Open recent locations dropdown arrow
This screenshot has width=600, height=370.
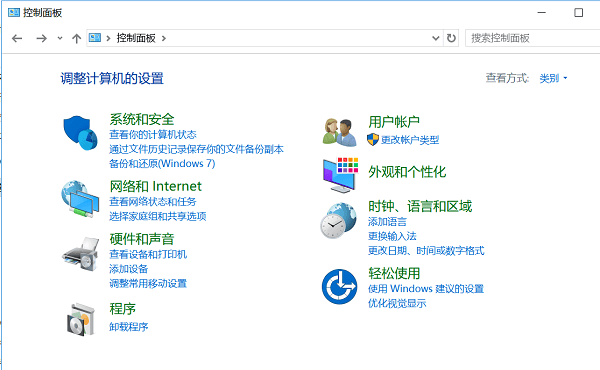click(x=60, y=38)
